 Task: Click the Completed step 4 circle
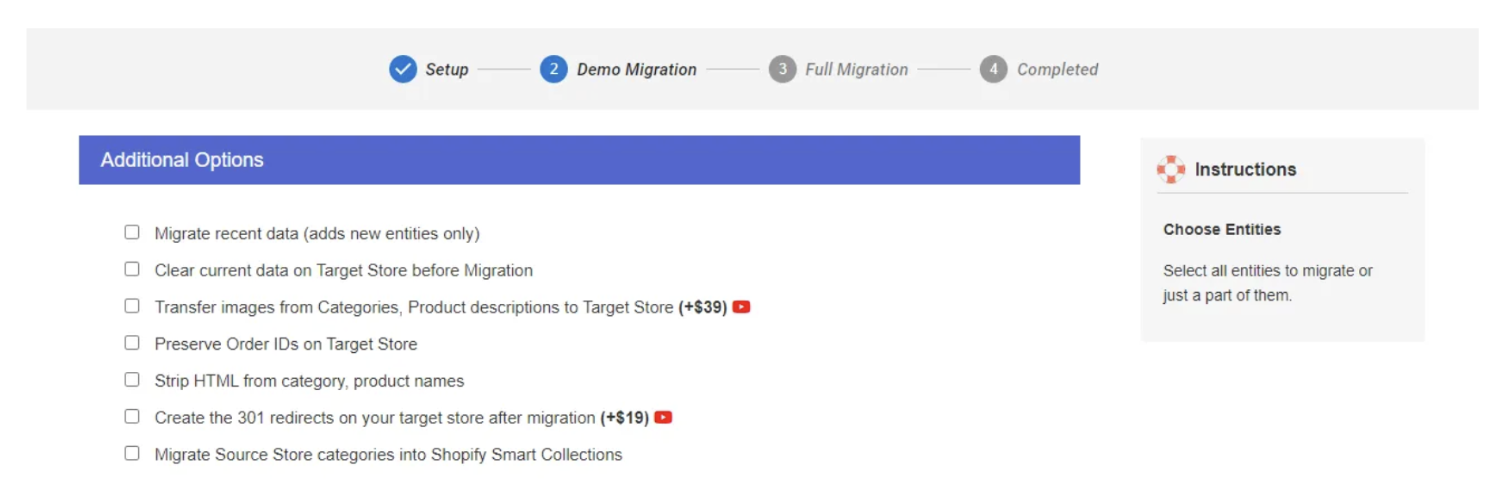[x=993, y=69]
